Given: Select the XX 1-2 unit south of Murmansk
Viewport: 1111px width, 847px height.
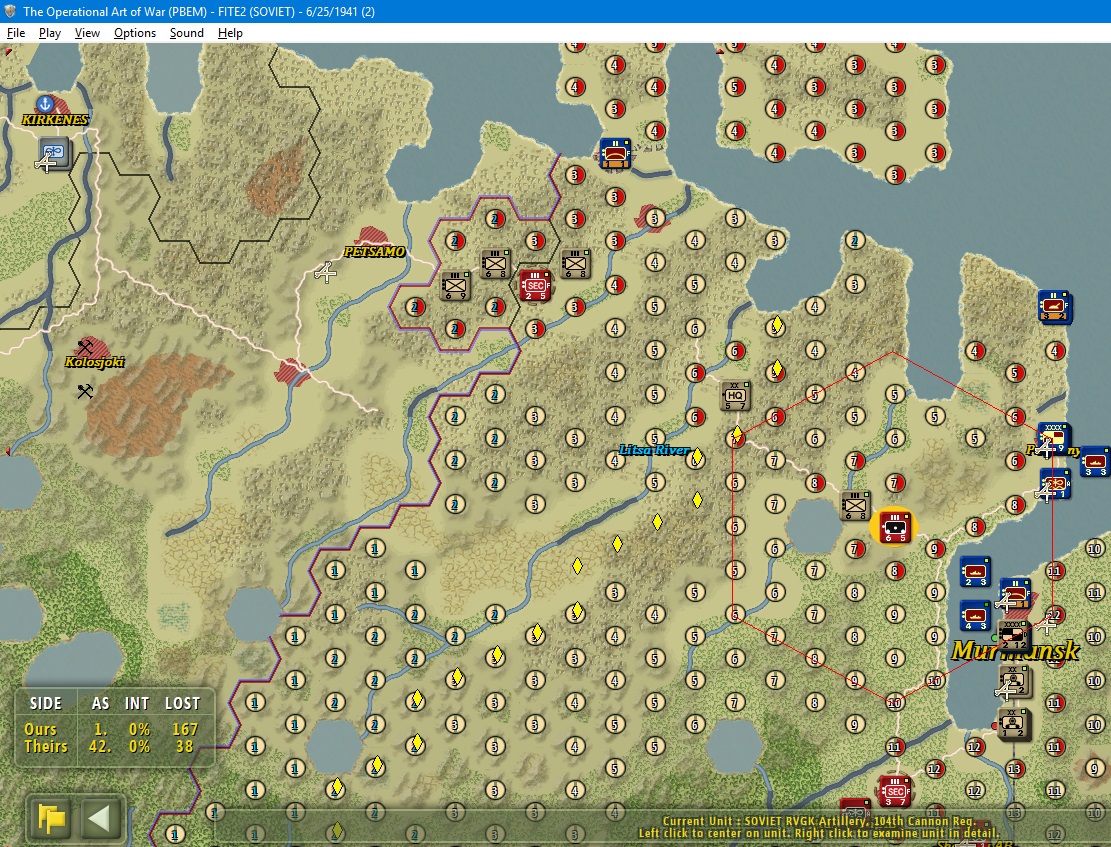Looking at the screenshot, I should coord(1014,724).
